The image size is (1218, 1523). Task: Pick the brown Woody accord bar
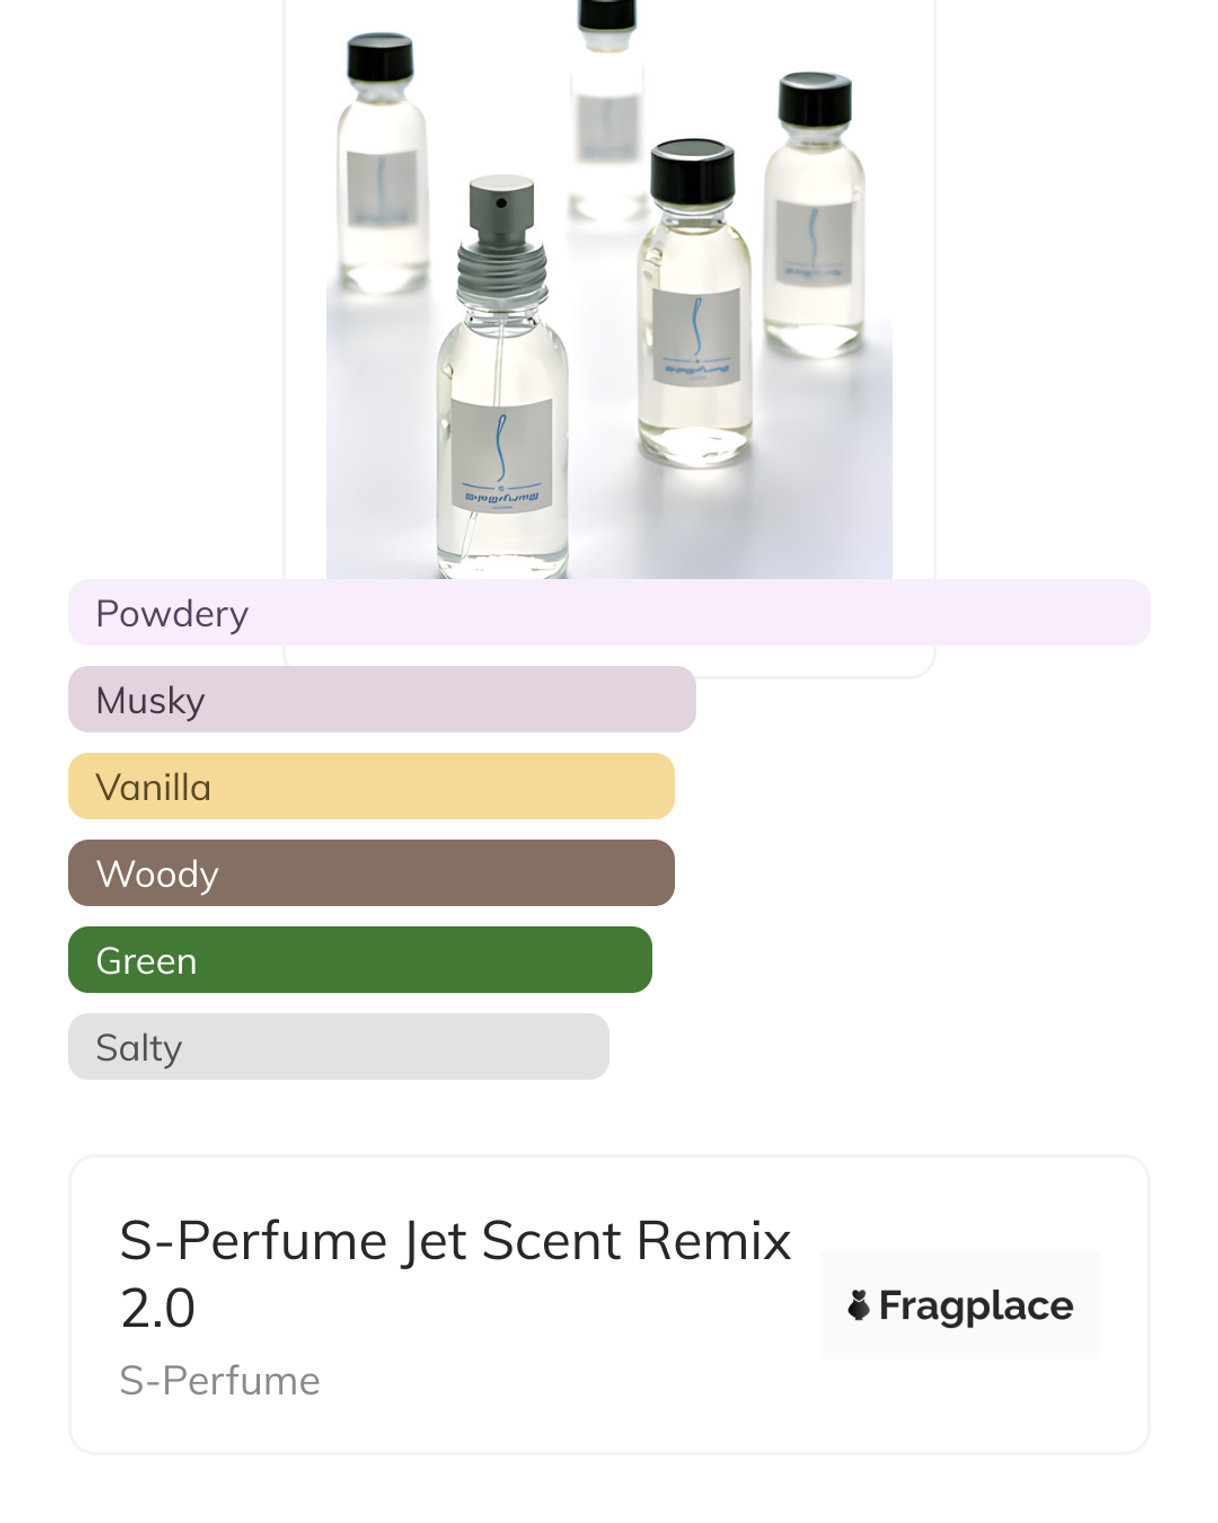pyautogui.click(x=371, y=873)
